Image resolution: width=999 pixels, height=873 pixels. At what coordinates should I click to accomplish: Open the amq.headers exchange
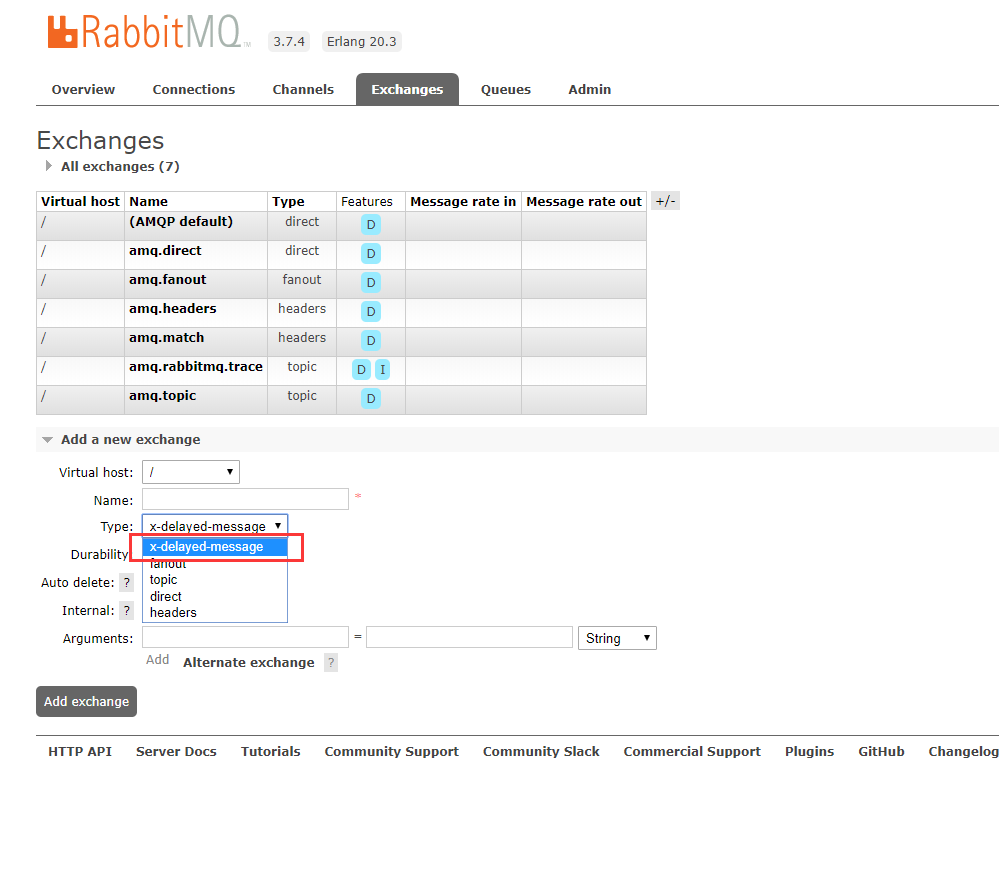pyautogui.click(x=173, y=308)
